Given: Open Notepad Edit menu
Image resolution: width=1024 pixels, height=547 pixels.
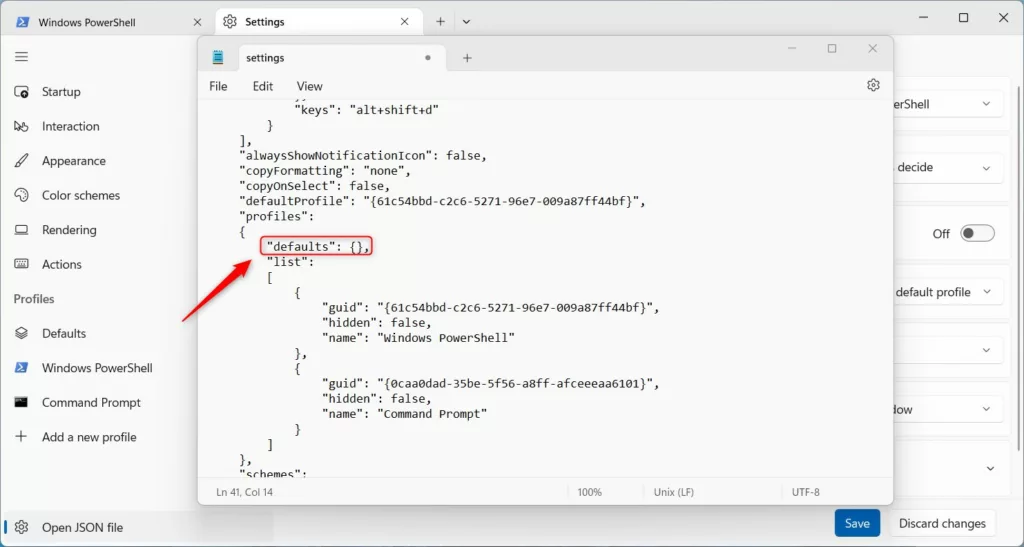Looking at the screenshot, I should click(263, 86).
